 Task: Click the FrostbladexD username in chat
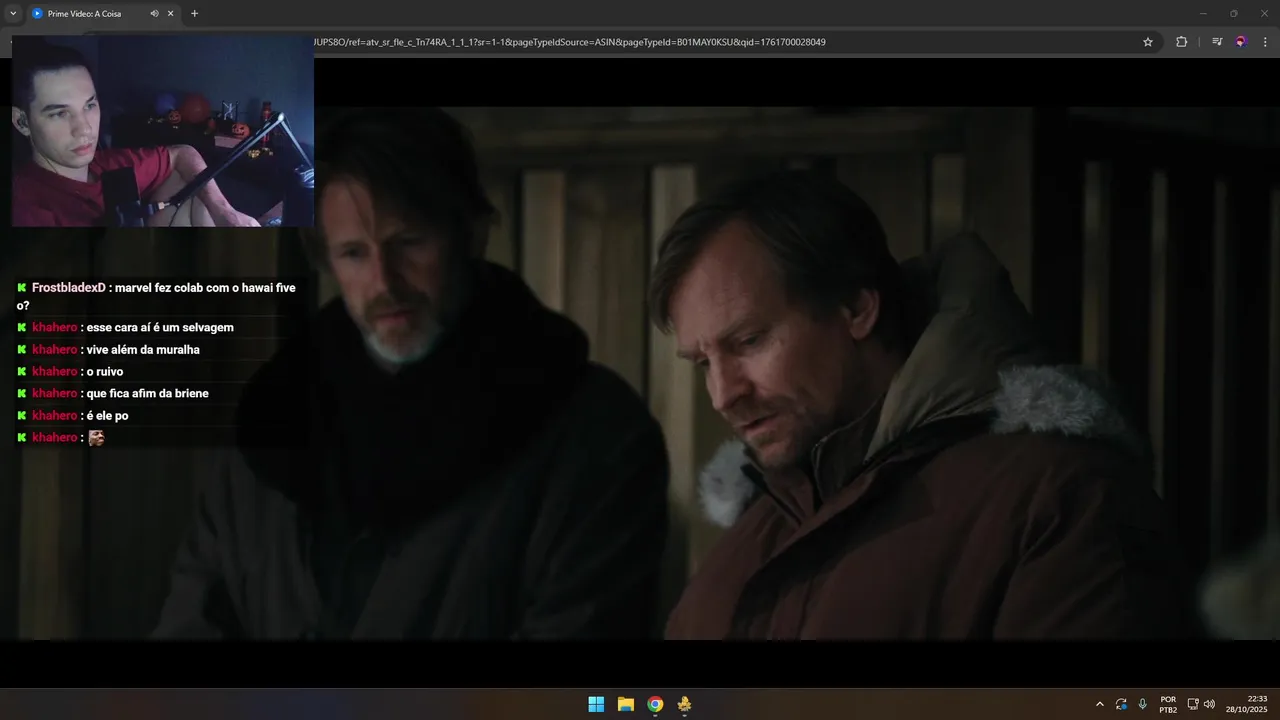(68, 288)
